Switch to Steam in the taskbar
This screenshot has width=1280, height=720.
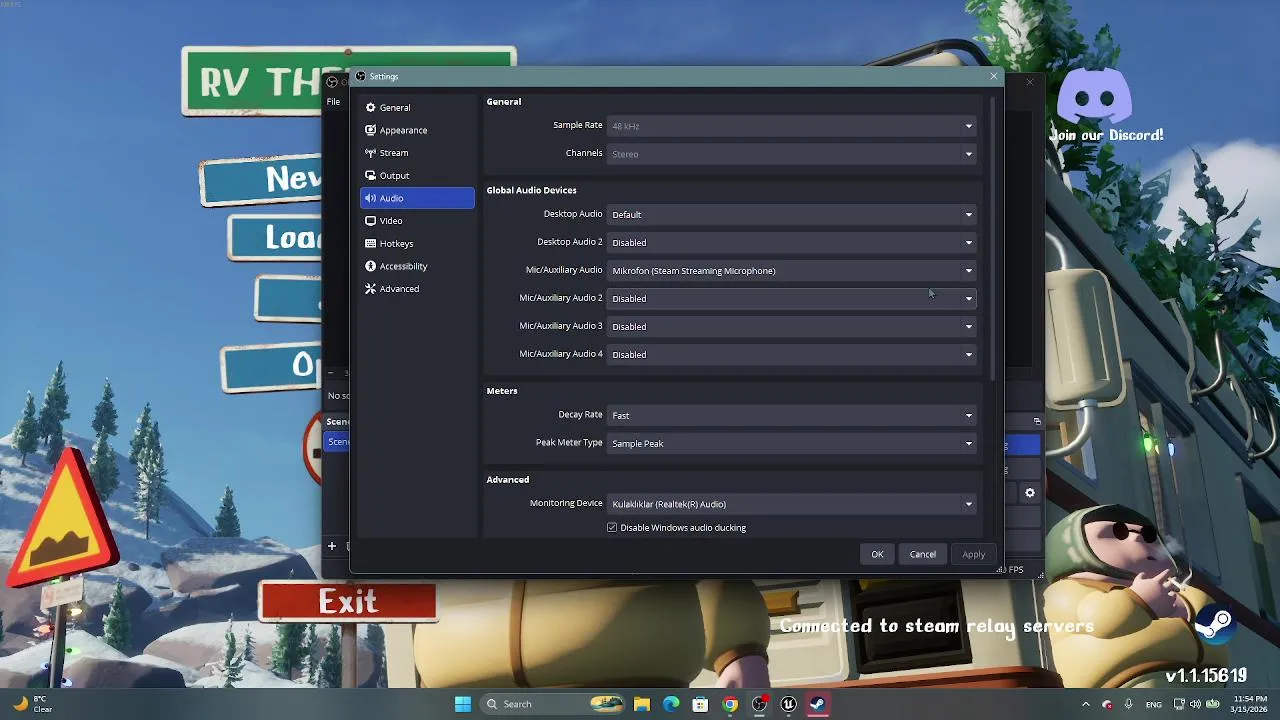817,704
